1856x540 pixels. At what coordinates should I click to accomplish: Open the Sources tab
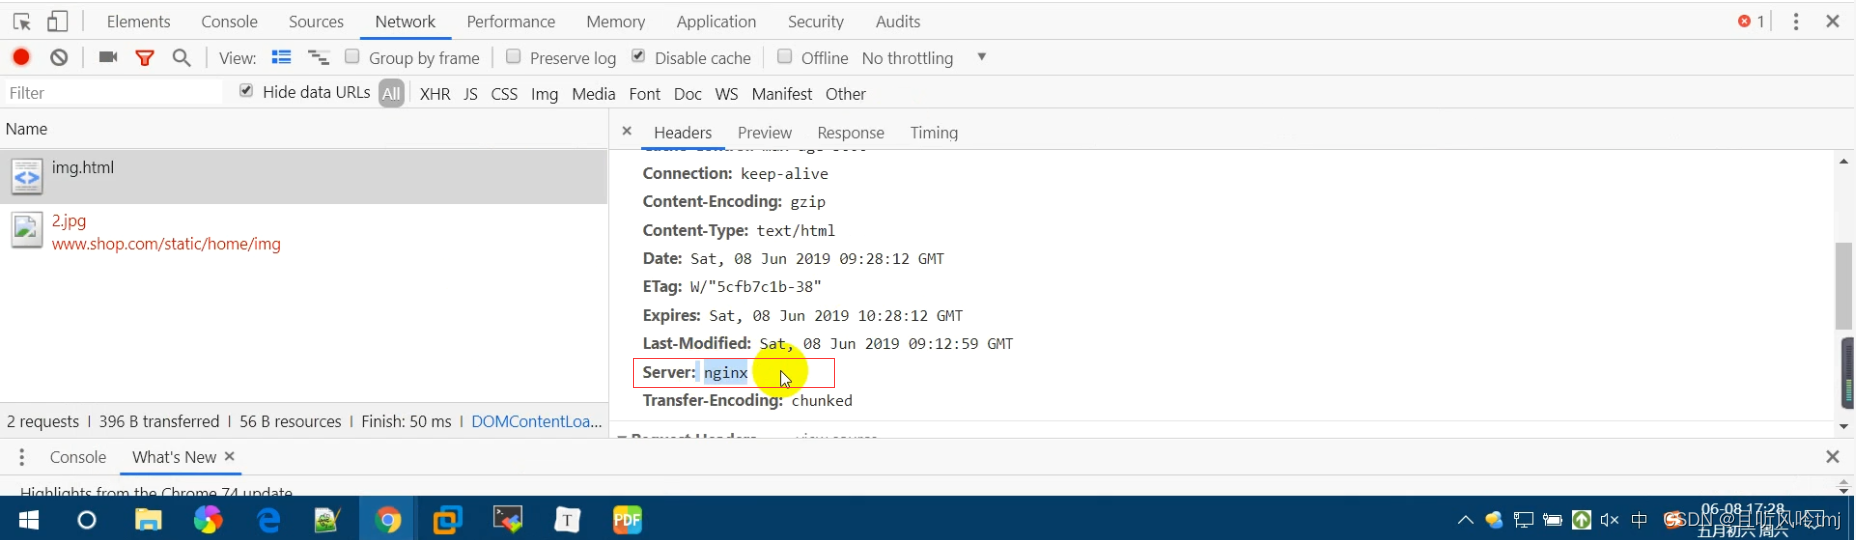click(x=316, y=21)
